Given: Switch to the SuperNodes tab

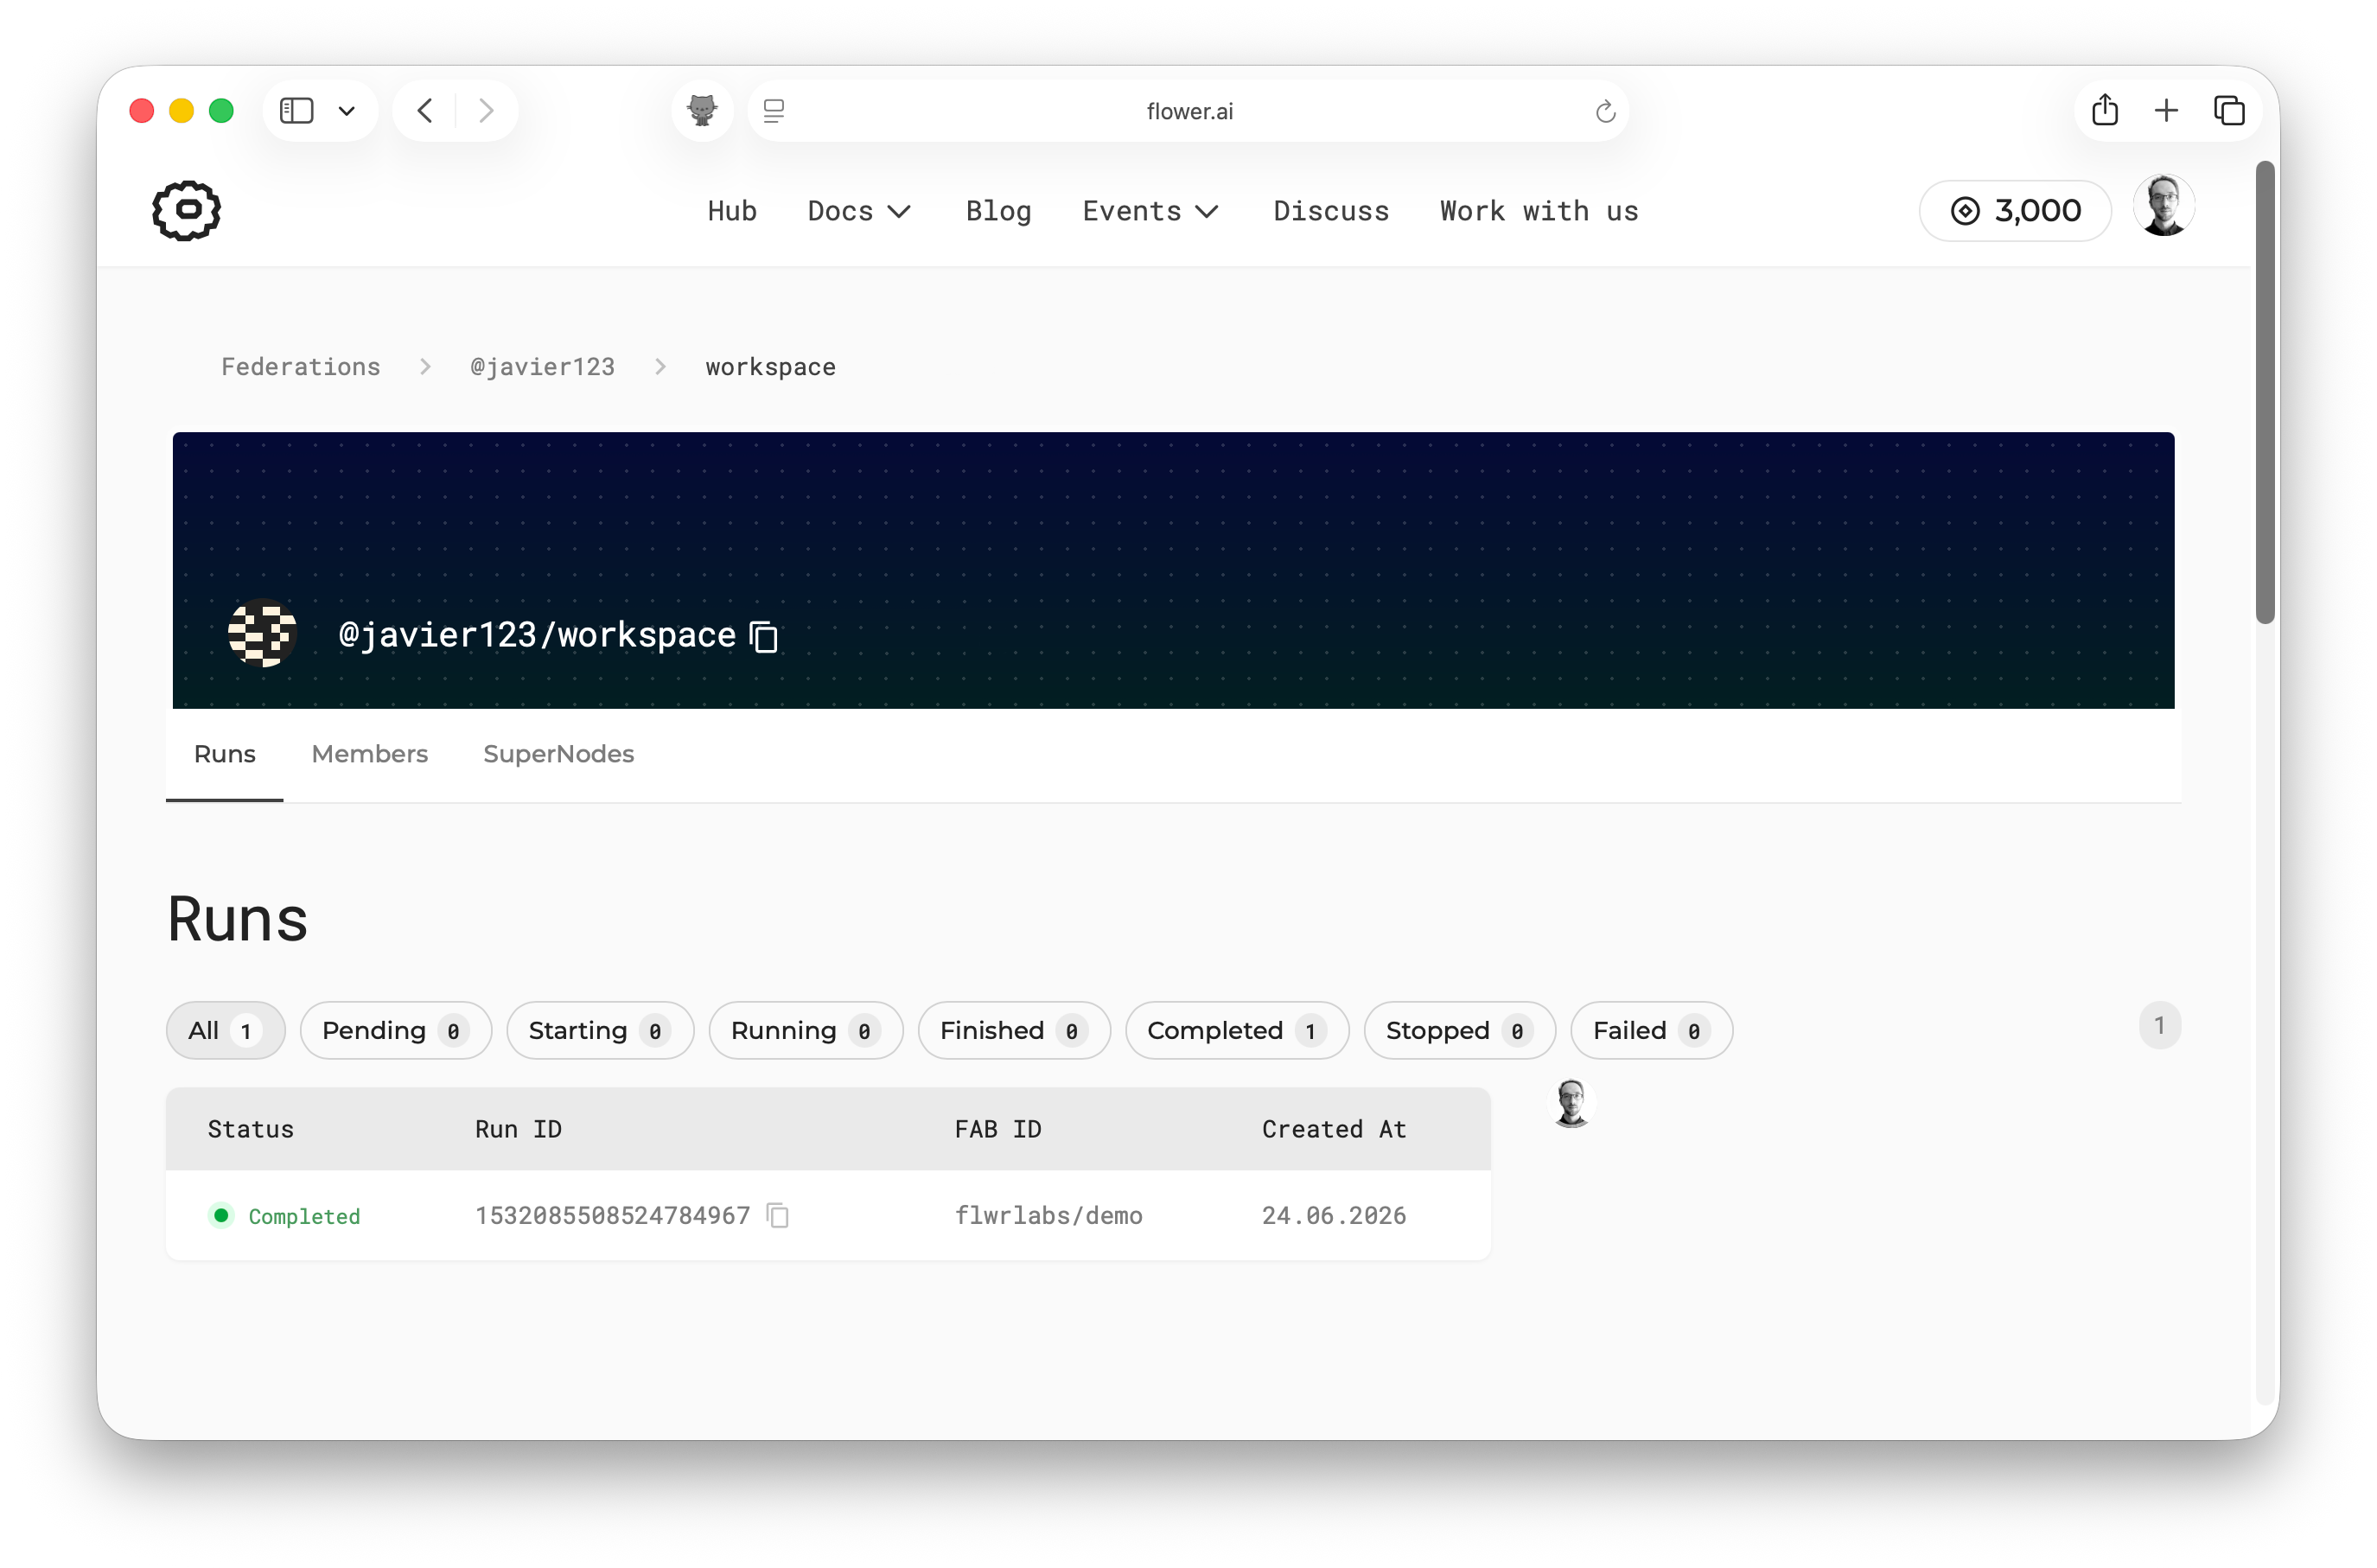Looking at the screenshot, I should pyautogui.click(x=559, y=754).
